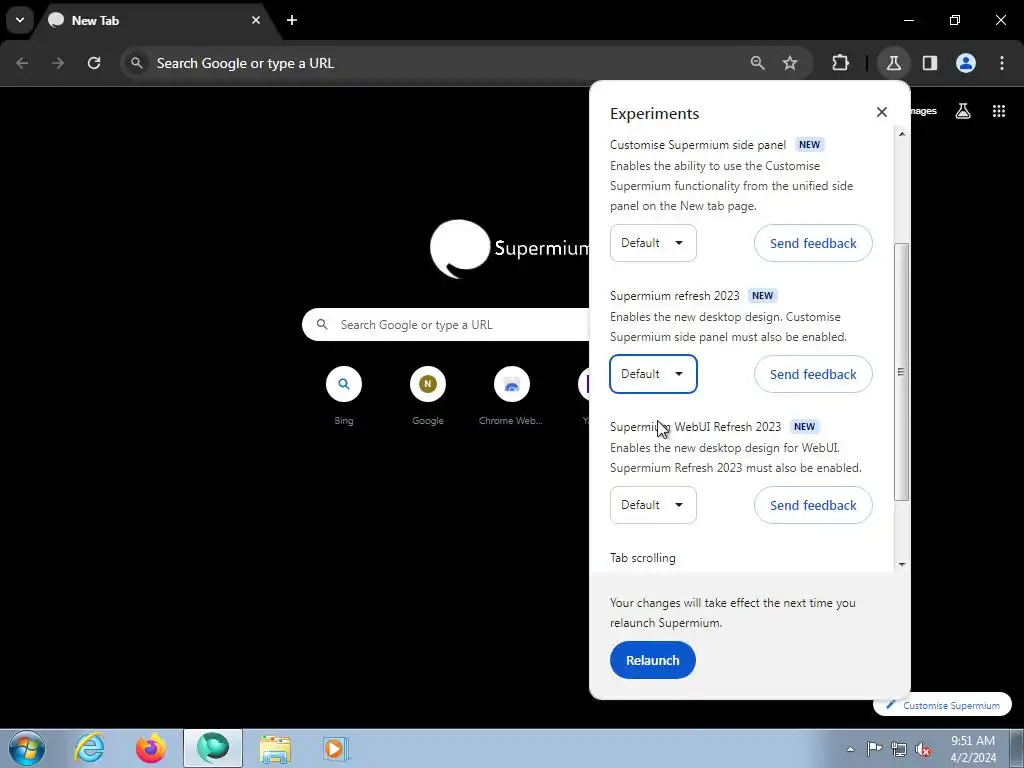The height and width of the screenshot is (768, 1024).
Task: Click the forward navigation arrow
Action: [x=58, y=63]
